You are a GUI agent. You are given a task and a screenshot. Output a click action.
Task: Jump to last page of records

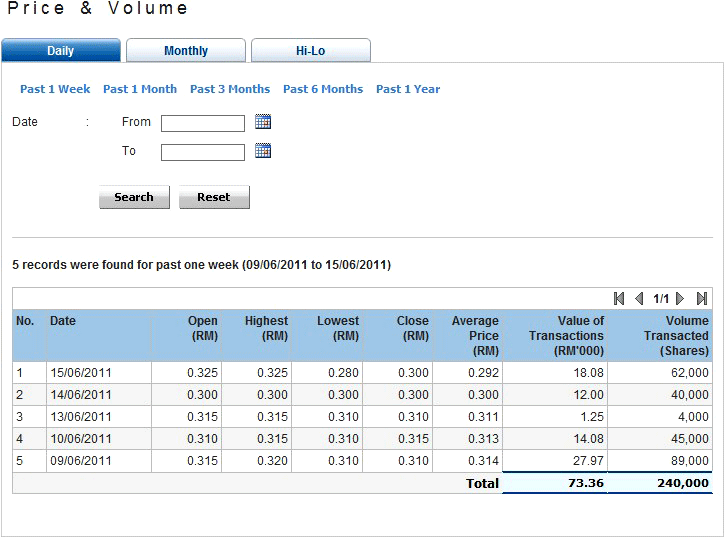[702, 298]
